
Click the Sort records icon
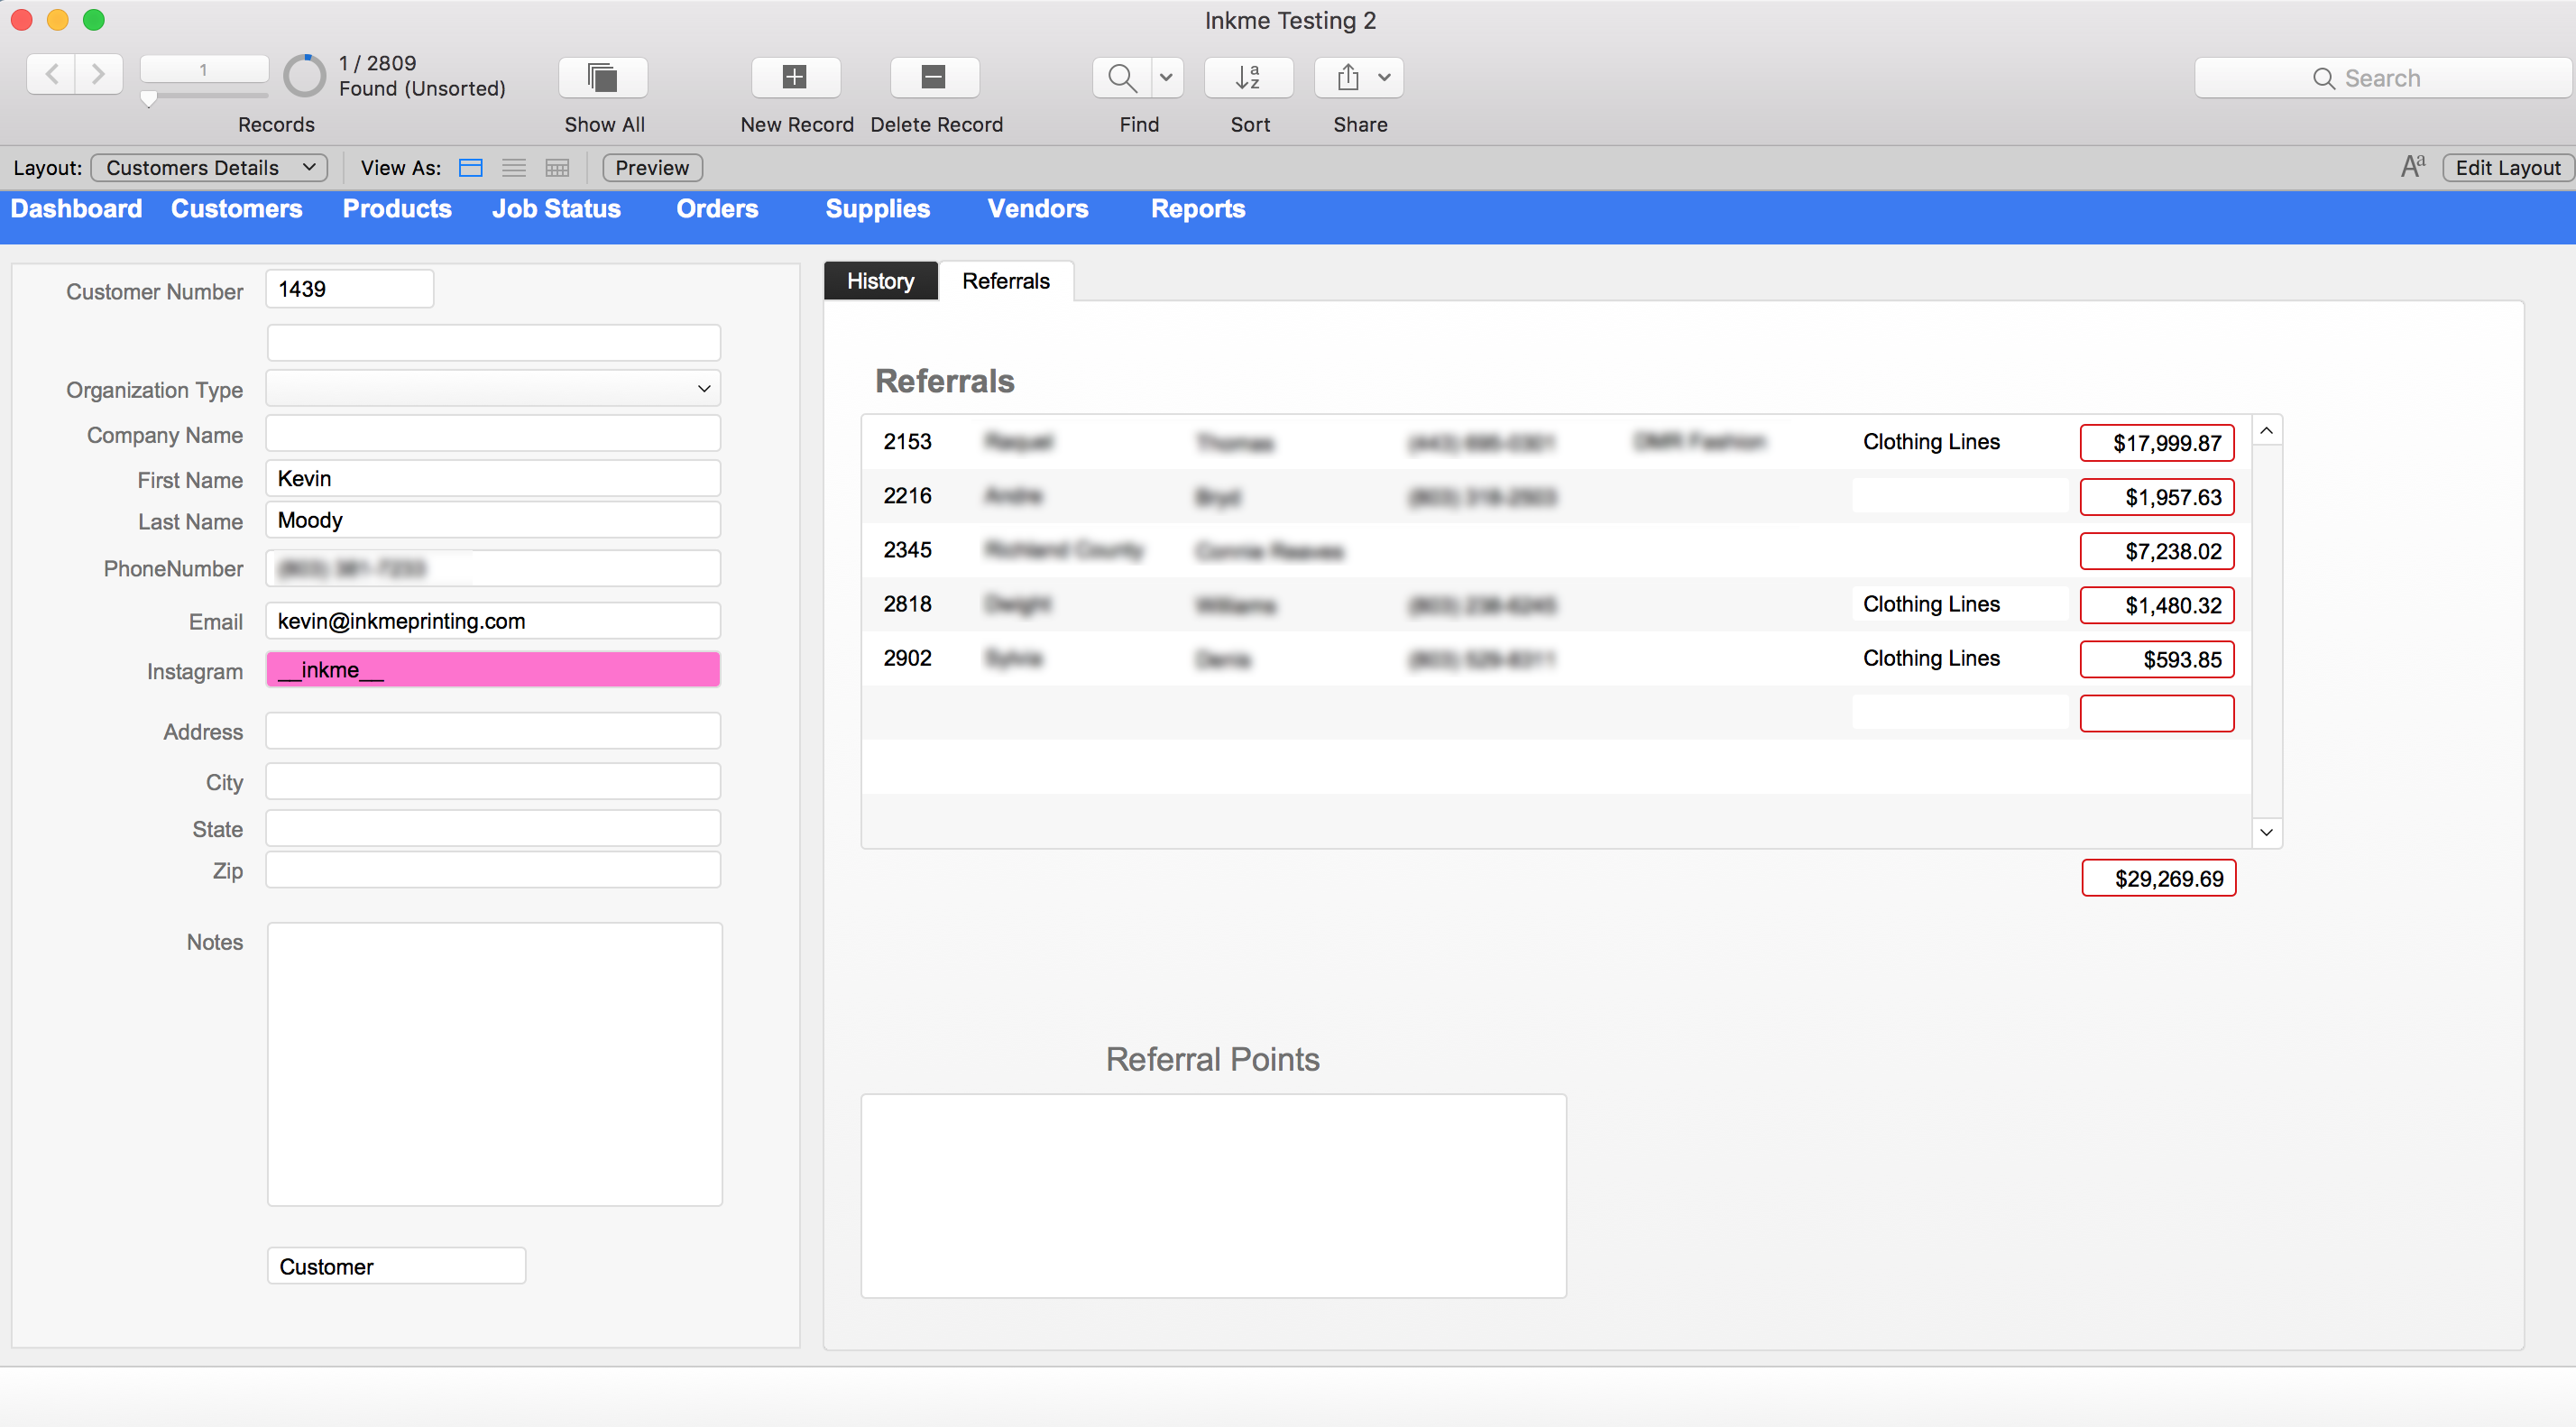[x=1248, y=77]
